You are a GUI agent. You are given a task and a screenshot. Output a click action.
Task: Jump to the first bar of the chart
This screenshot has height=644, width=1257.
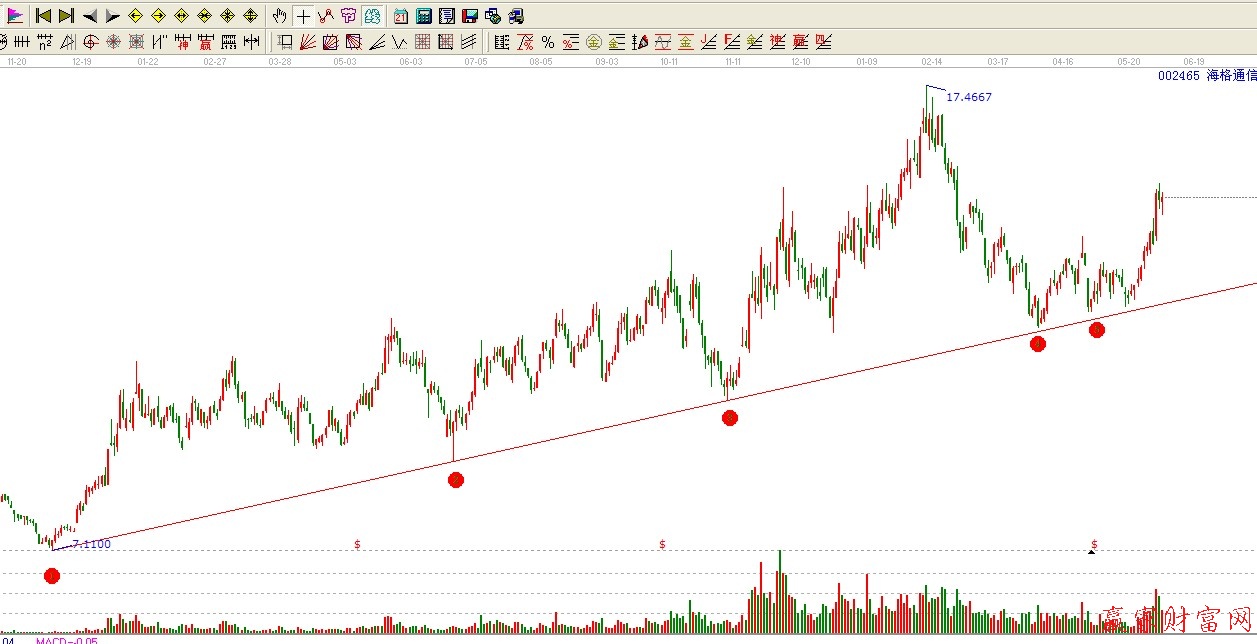click(x=43, y=16)
